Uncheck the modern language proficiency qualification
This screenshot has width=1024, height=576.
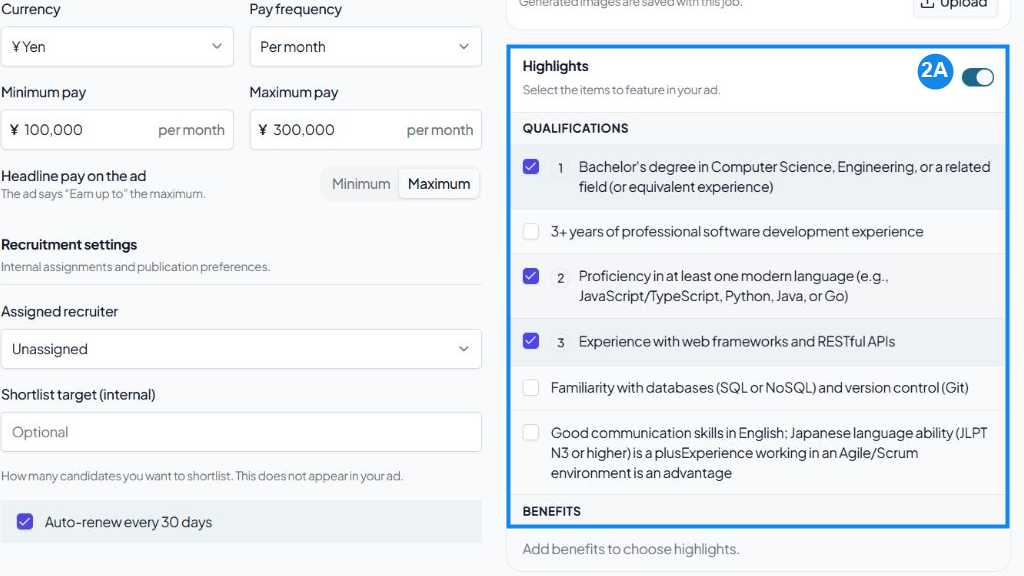tap(531, 276)
